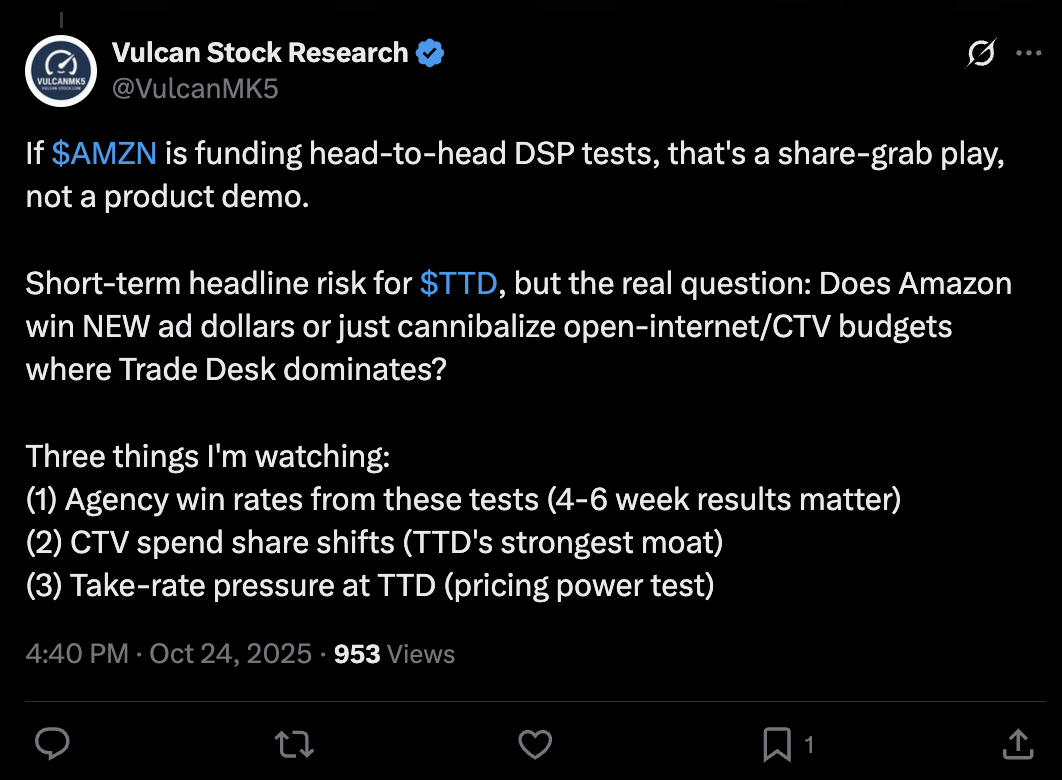Viewport: 1062px width, 780px height.
Task: Click the 'Take-rate pressure at TTD' line
Action: pos(370,585)
